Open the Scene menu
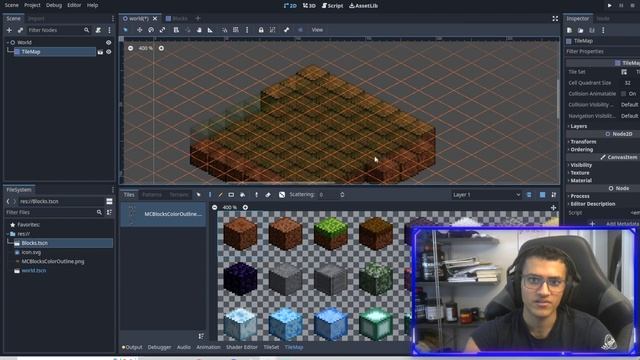The image size is (640, 360). (11, 5)
